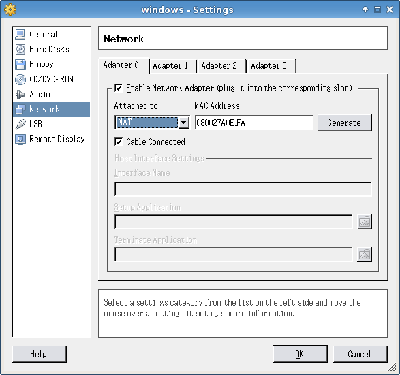Click into the MAC Address field
The image size is (400, 375).
(254, 123)
